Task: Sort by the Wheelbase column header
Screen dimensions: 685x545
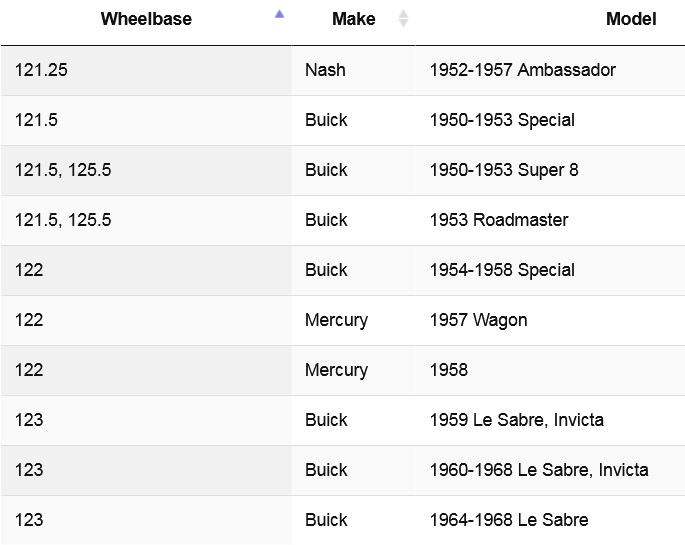Action: pos(146,19)
